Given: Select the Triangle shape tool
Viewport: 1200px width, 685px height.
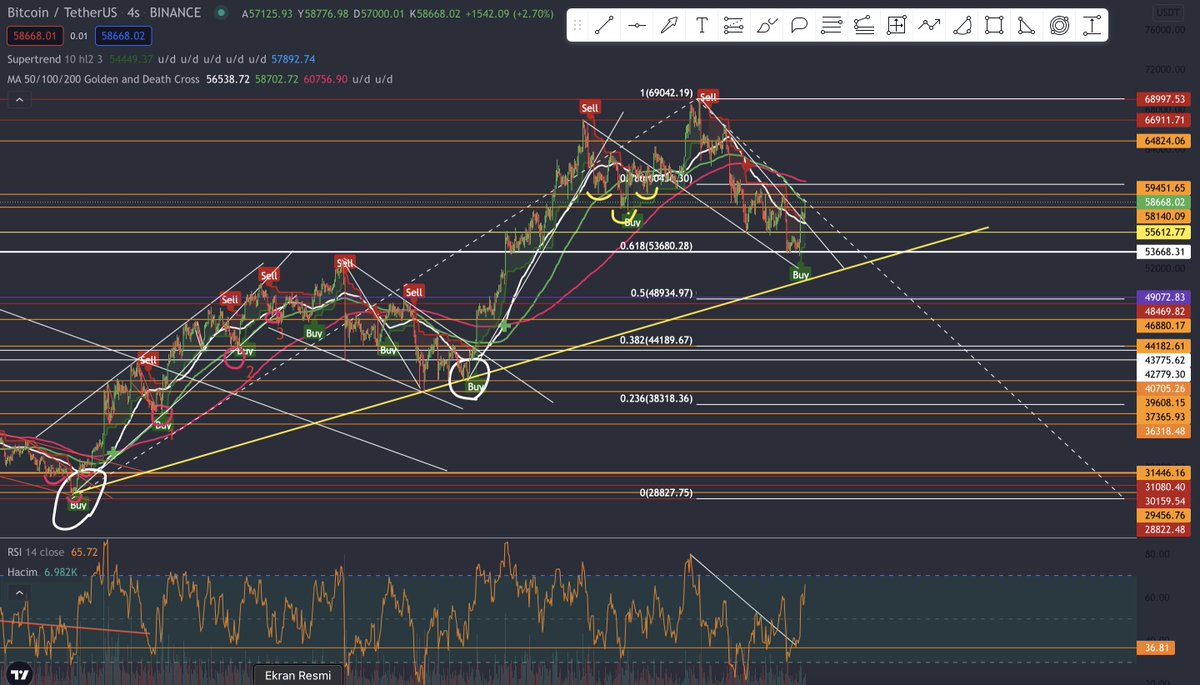Looking at the screenshot, I should pos(1026,26).
